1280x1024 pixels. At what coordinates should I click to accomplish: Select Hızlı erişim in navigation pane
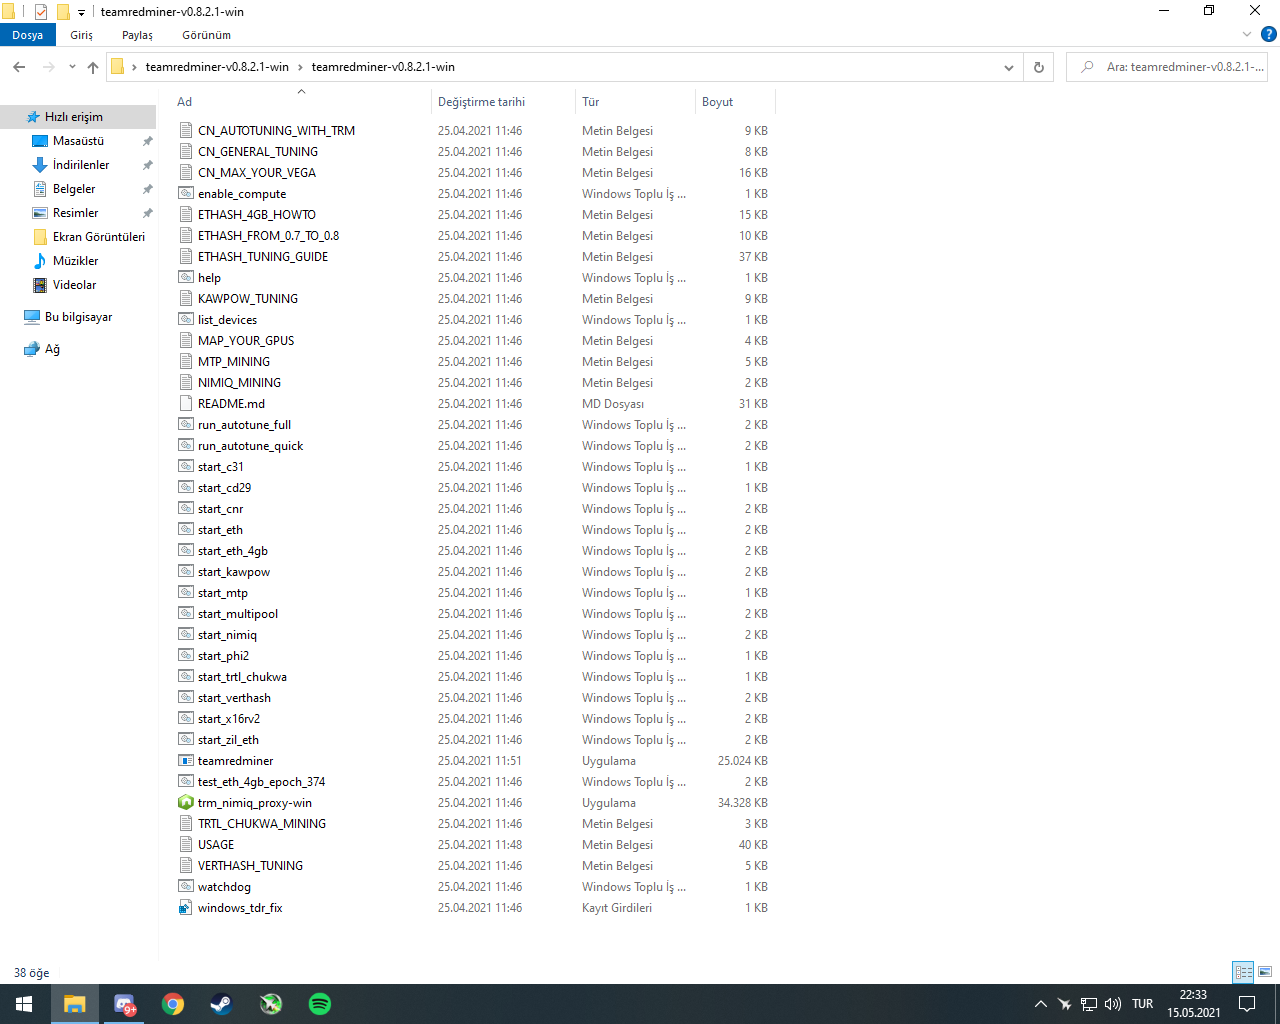tap(78, 117)
